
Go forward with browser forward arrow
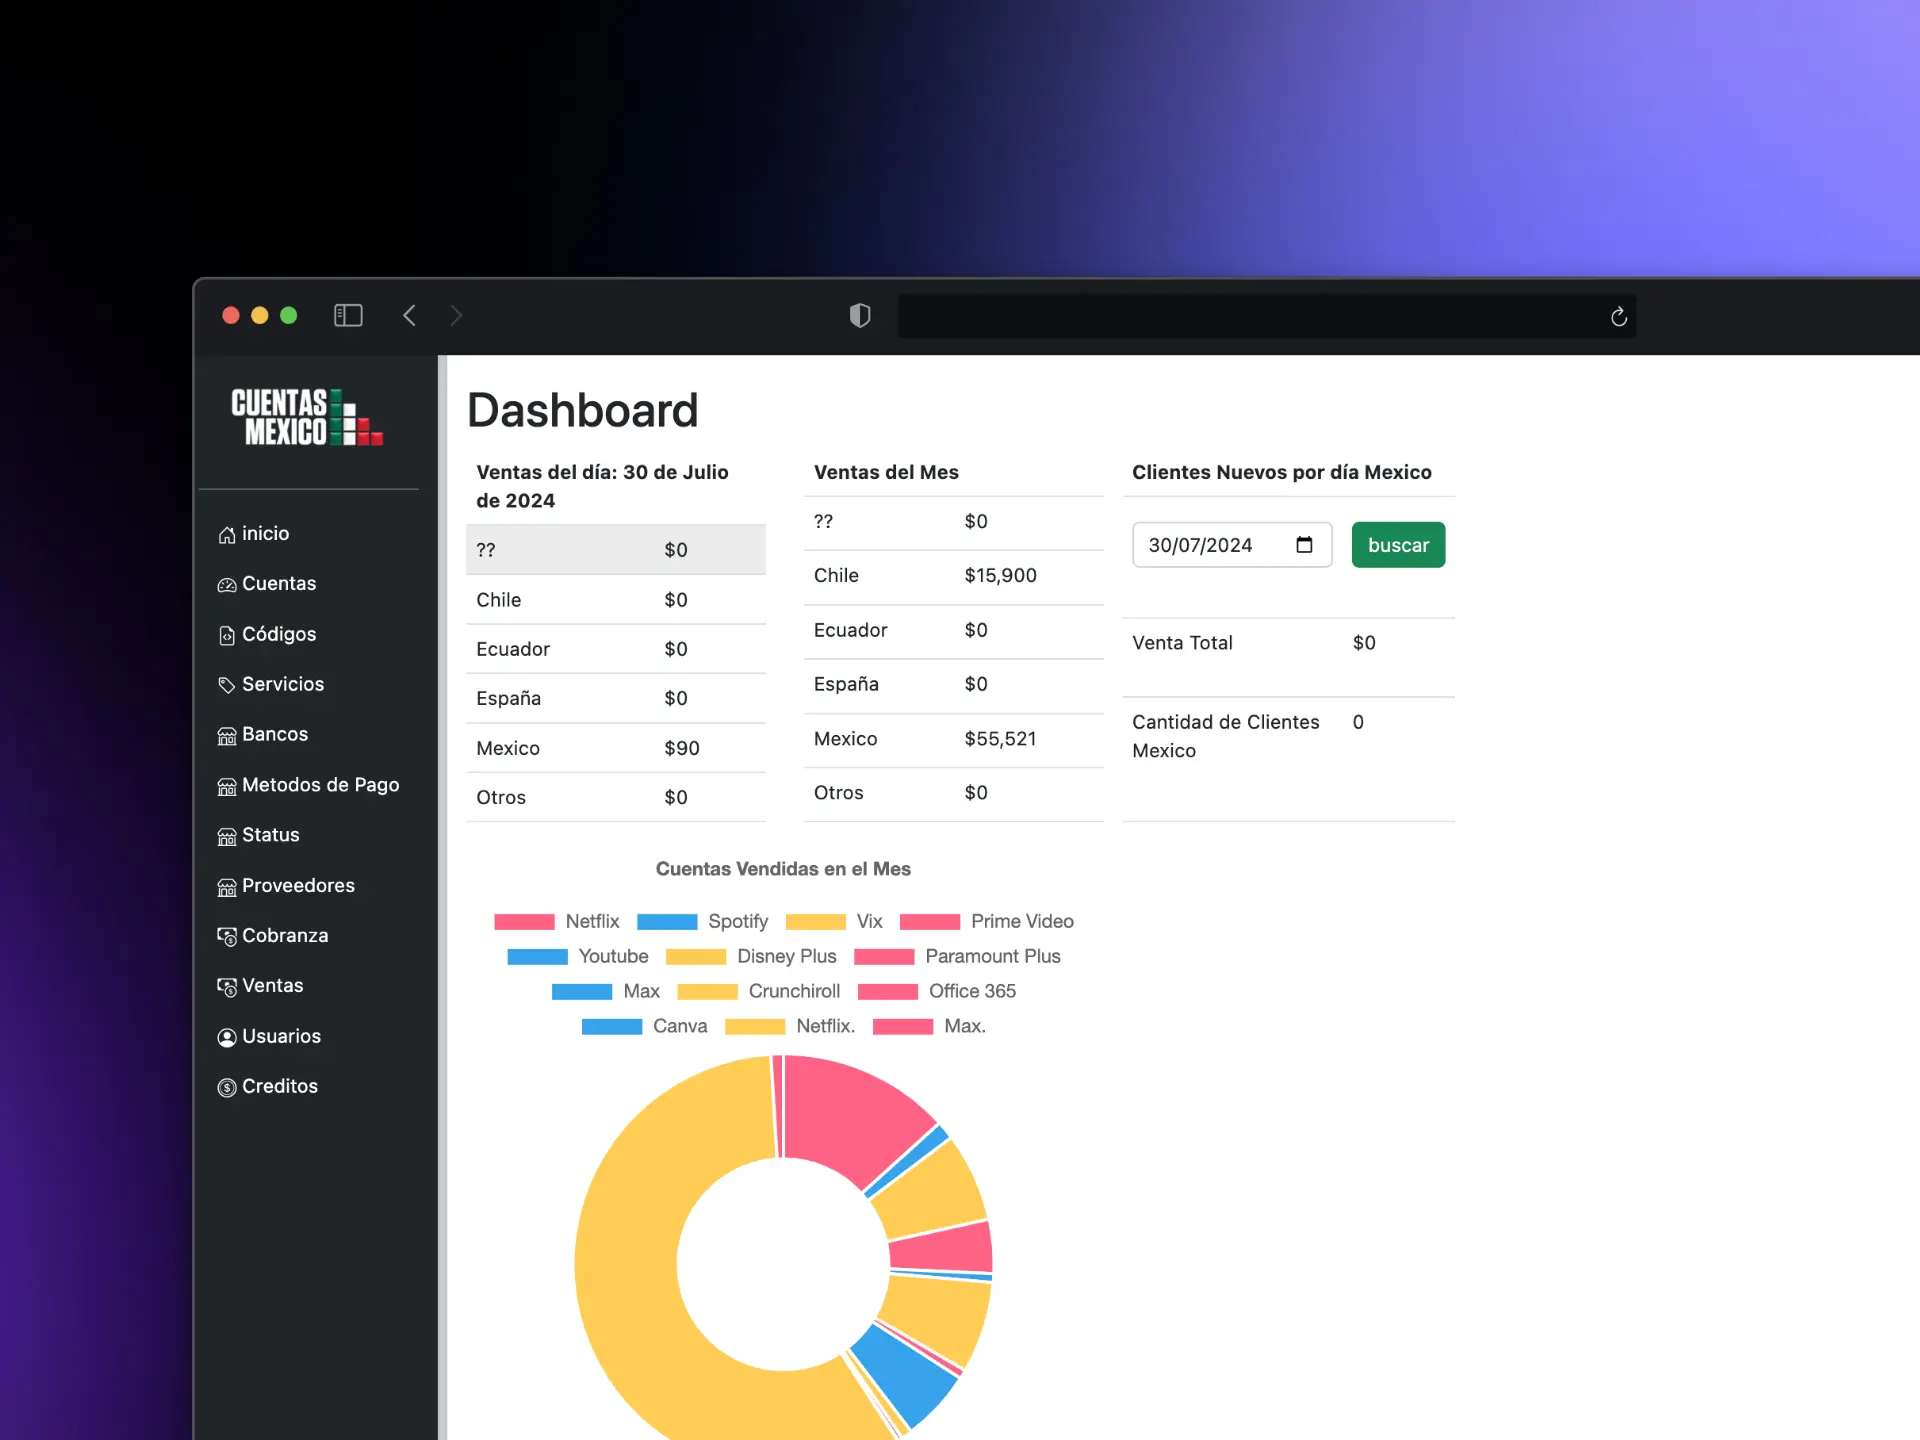point(456,315)
